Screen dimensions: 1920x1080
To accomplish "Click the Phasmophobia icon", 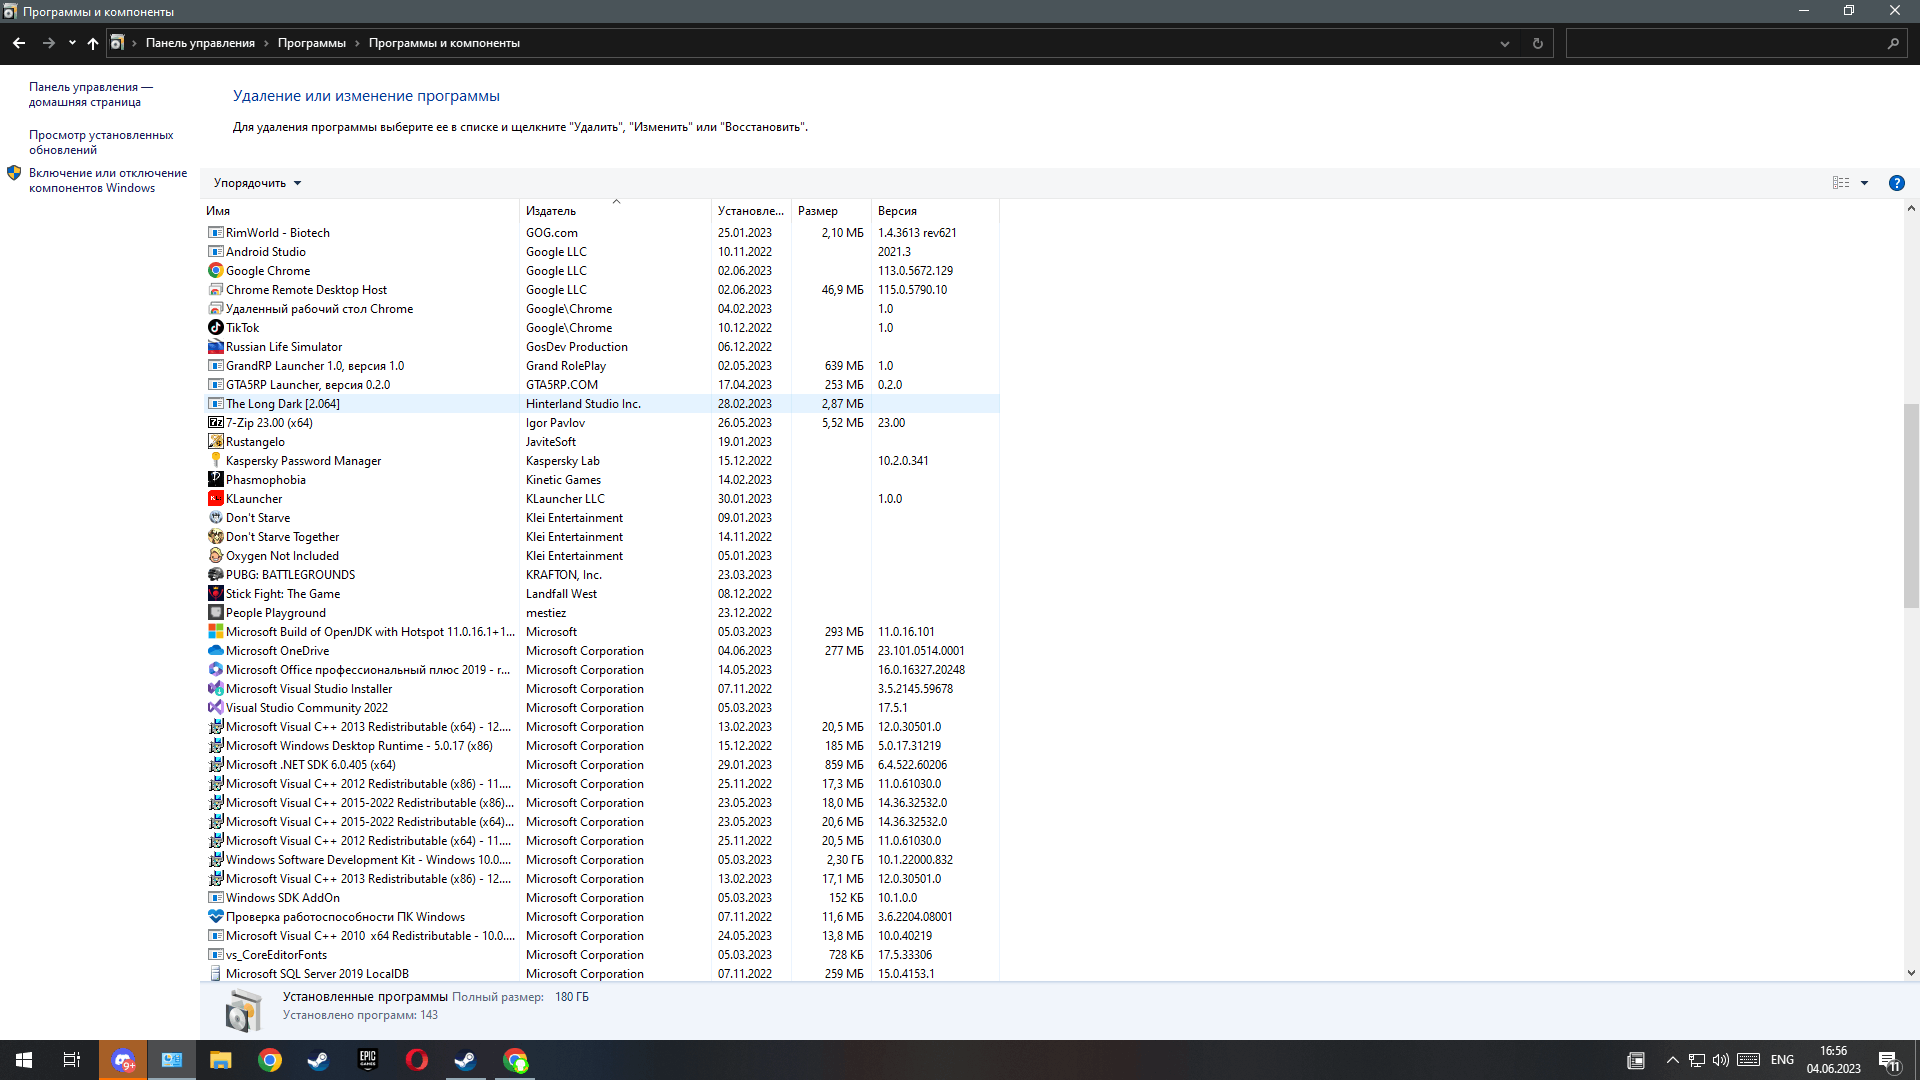I will [215, 479].
